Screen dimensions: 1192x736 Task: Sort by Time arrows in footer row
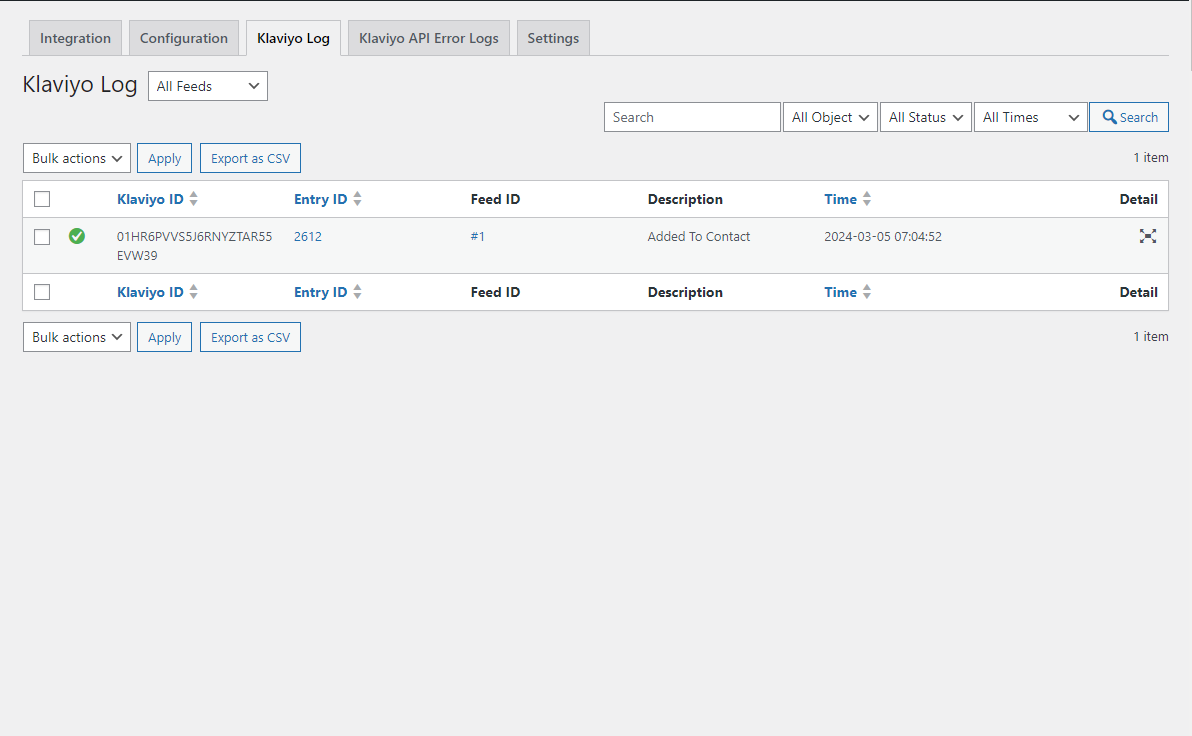click(x=867, y=292)
